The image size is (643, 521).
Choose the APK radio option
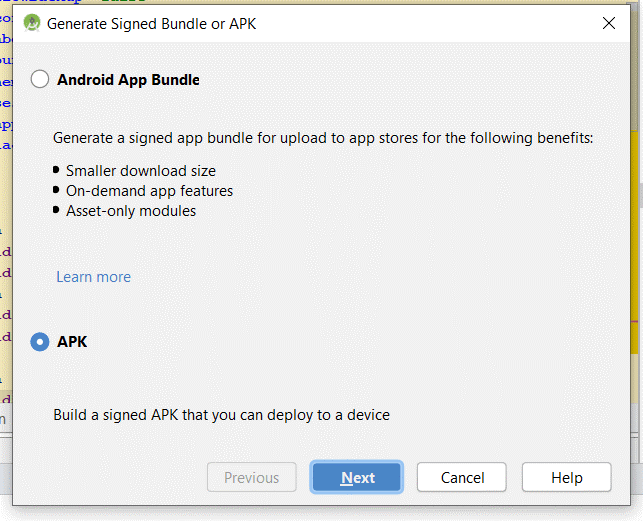point(40,342)
